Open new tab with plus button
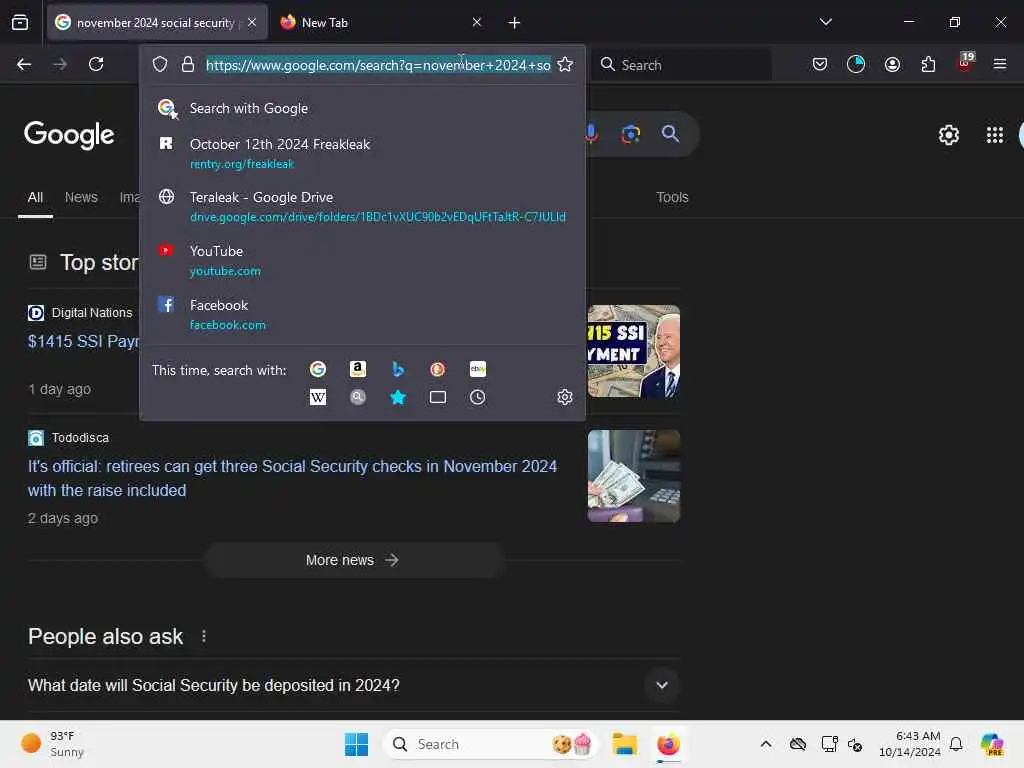The height and width of the screenshot is (768, 1024). click(515, 23)
